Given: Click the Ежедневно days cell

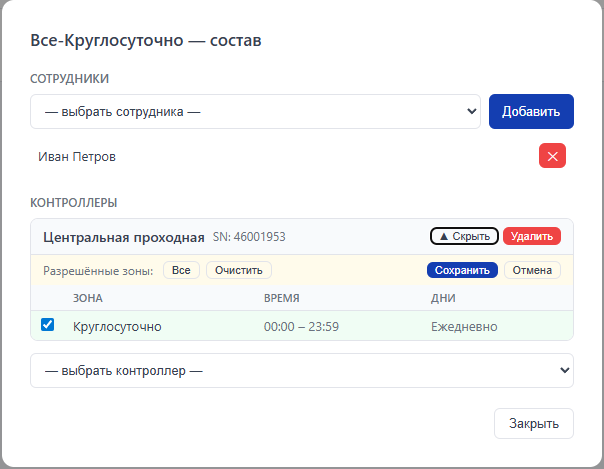Looking at the screenshot, I should click(x=464, y=327).
